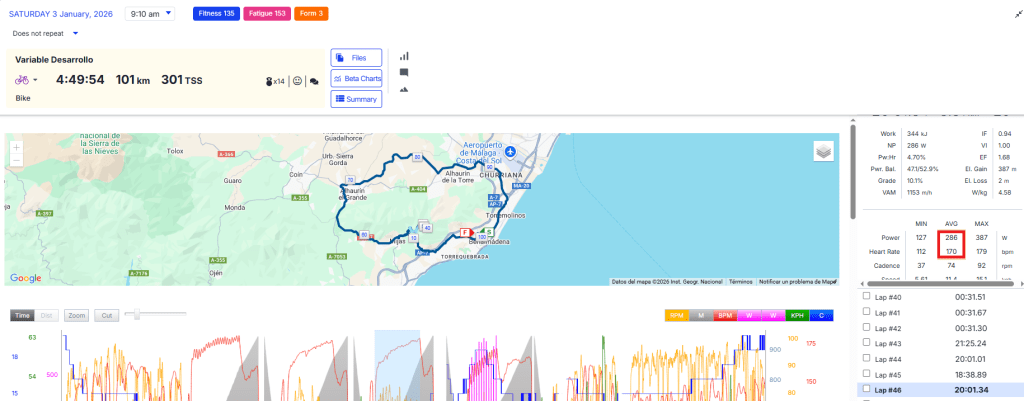Click the bar chart analysis icon

pyautogui.click(x=404, y=57)
